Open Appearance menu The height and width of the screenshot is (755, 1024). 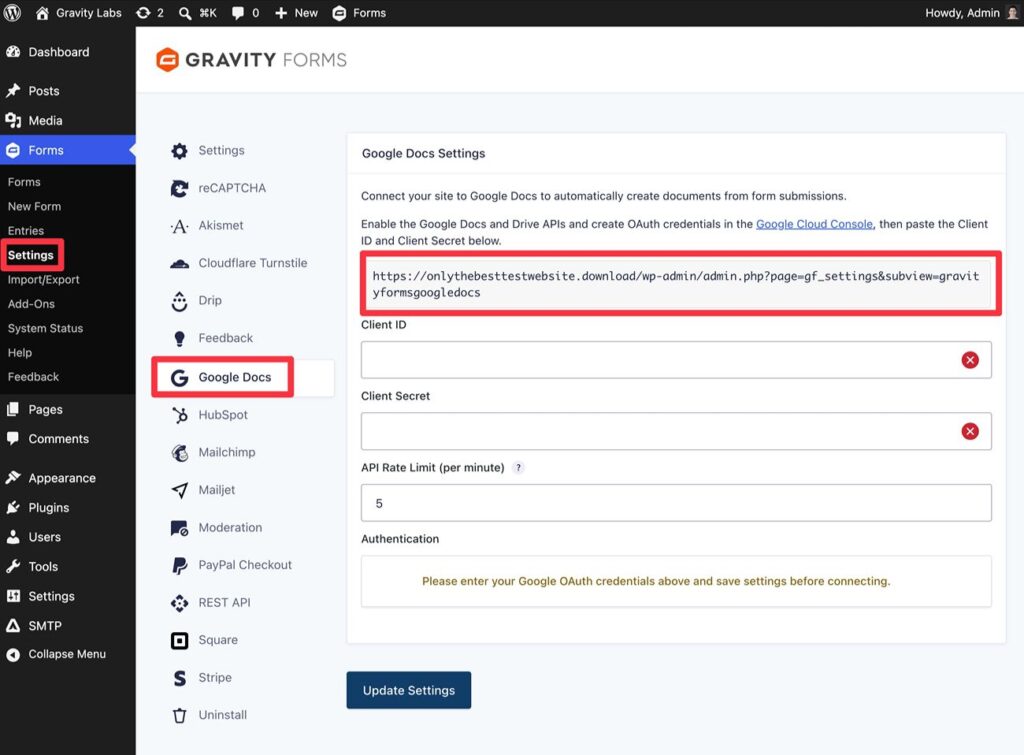pyautogui.click(x=68, y=478)
